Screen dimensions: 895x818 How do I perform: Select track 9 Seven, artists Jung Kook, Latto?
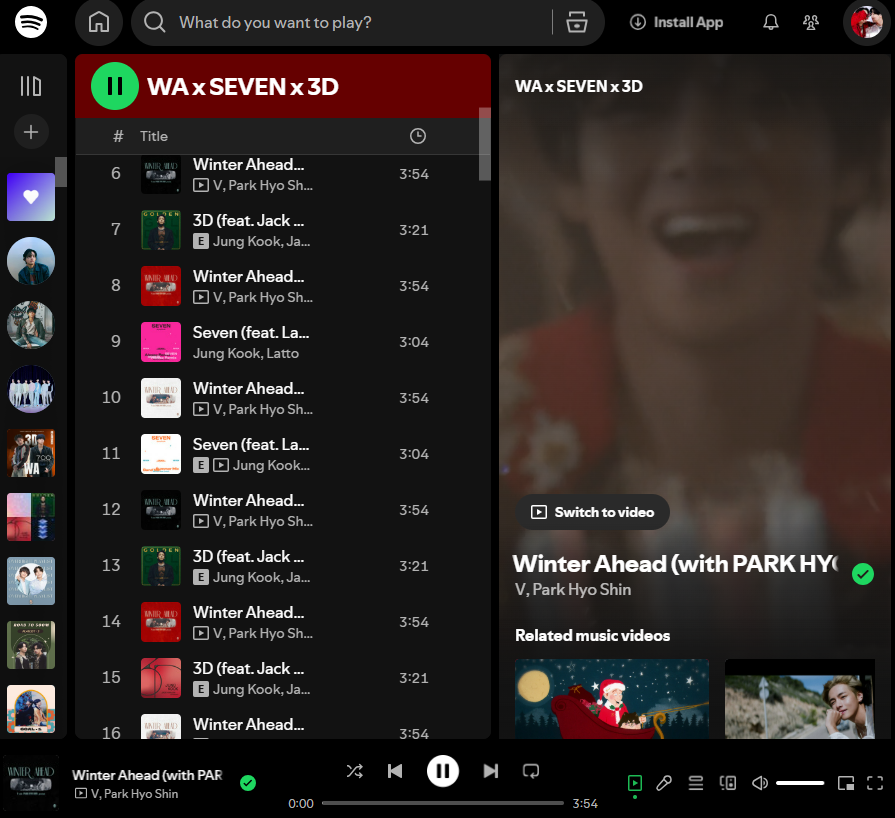[x=283, y=341]
